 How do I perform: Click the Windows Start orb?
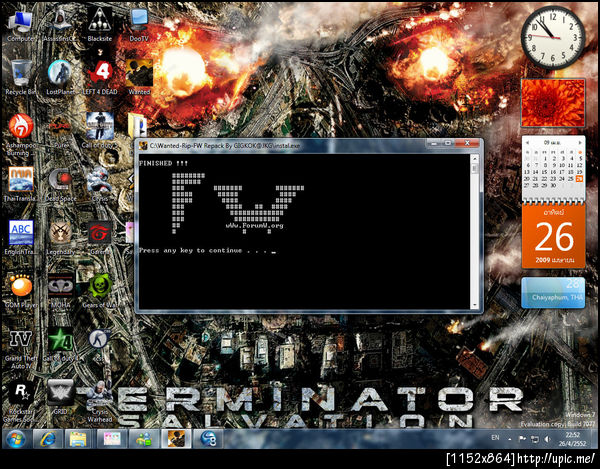point(16,438)
